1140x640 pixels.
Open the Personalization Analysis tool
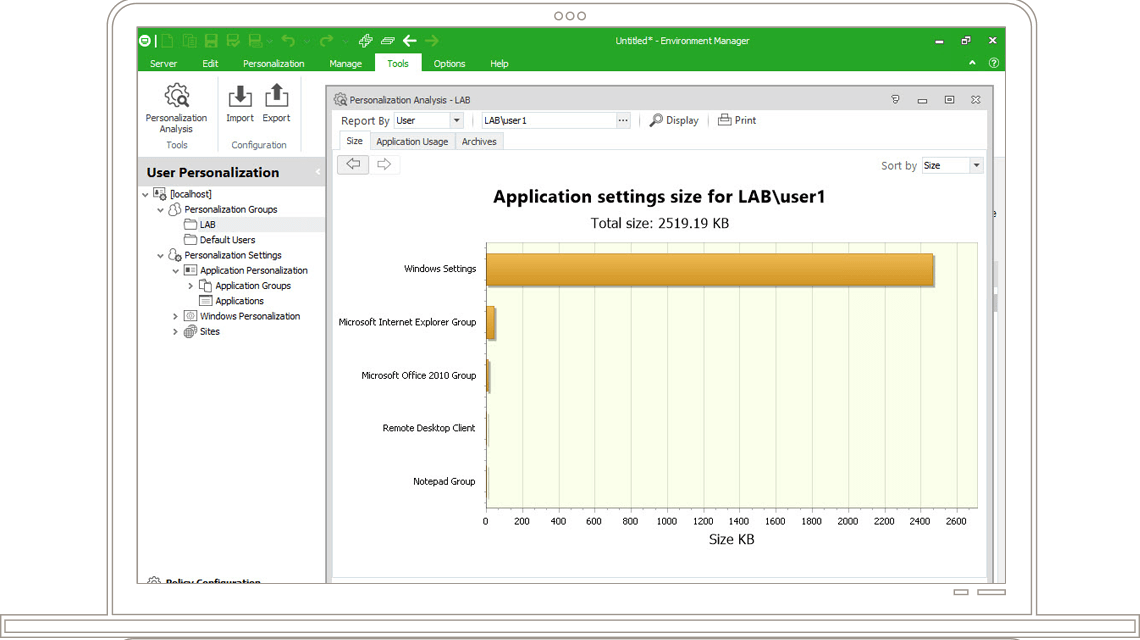click(176, 108)
